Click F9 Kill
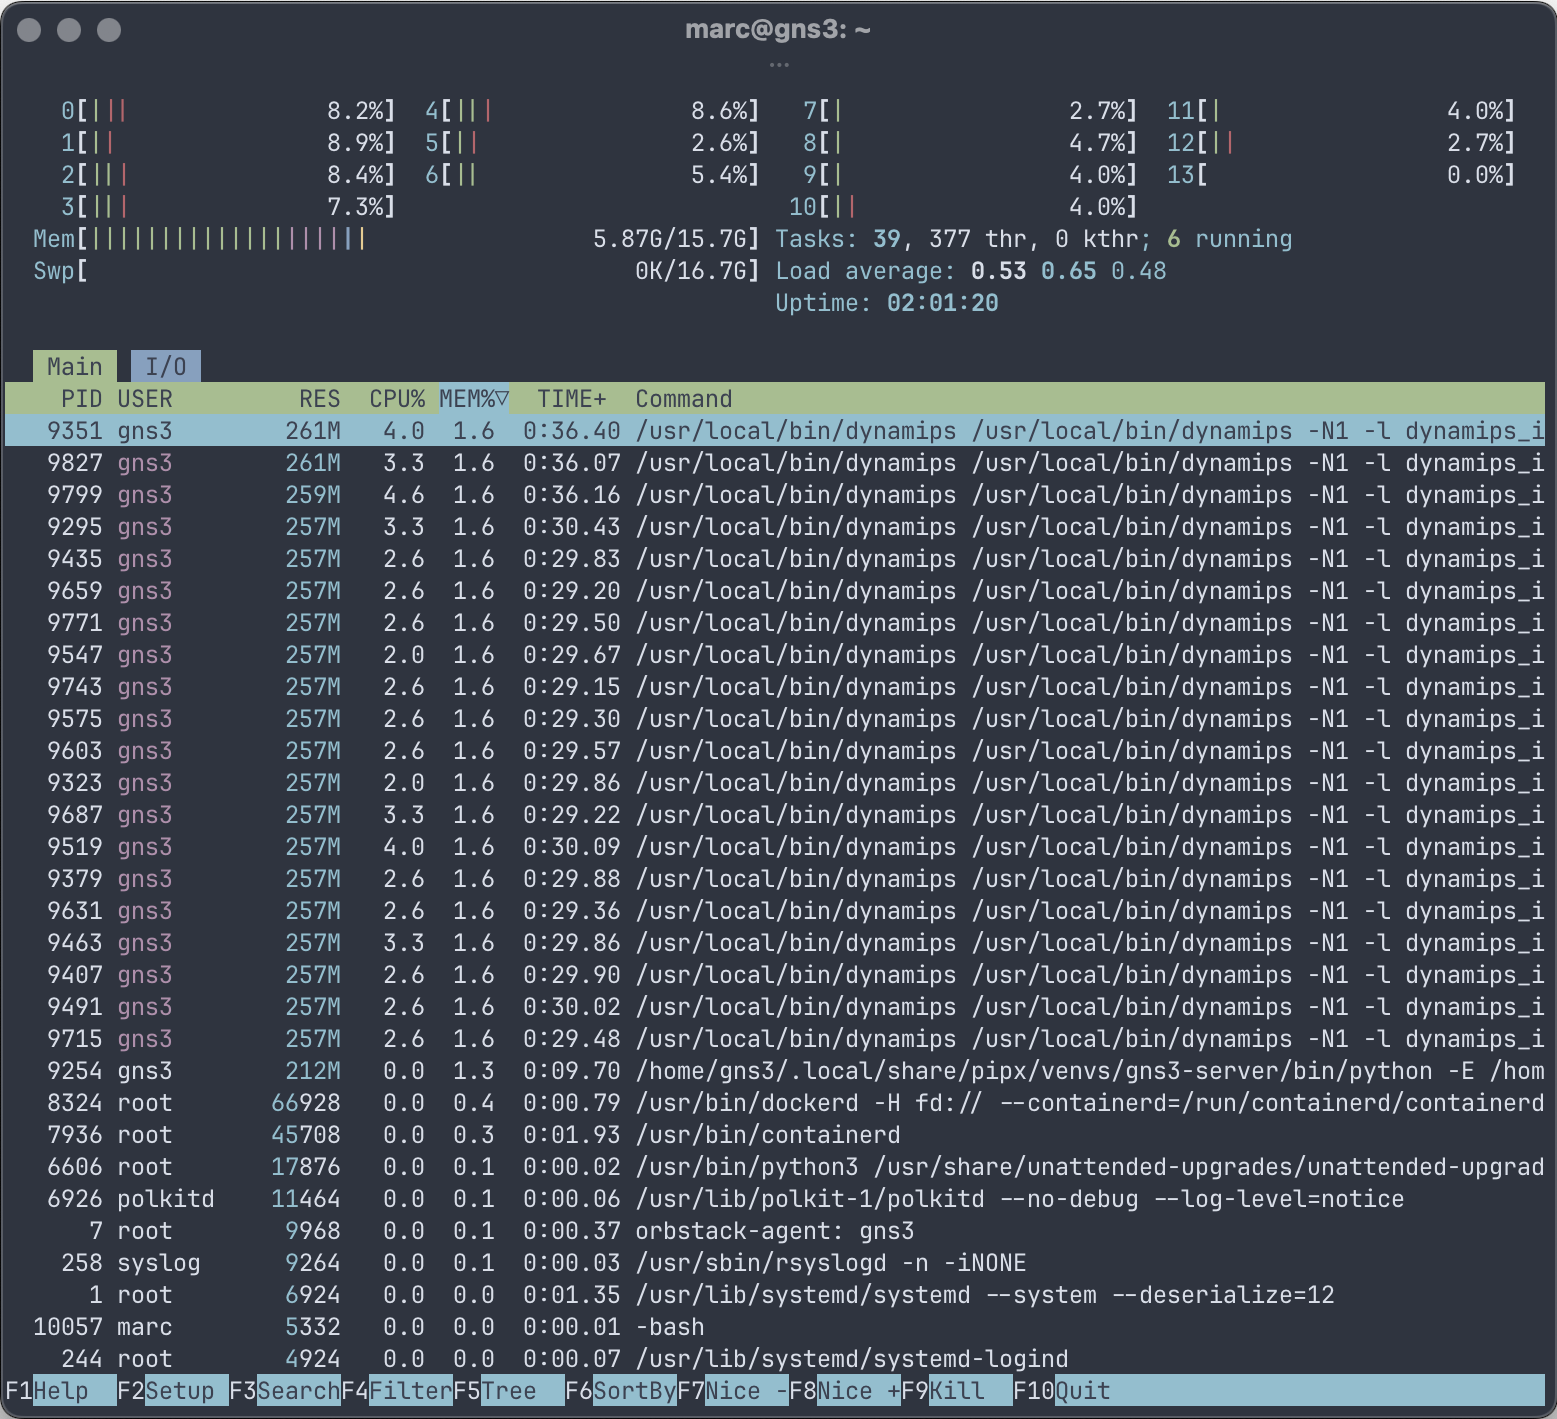1557x1419 pixels. [x=957, y=1390]
